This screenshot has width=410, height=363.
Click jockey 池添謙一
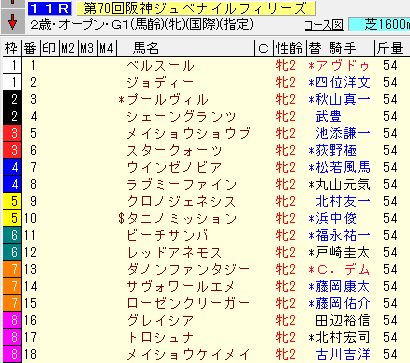point(343,133)
